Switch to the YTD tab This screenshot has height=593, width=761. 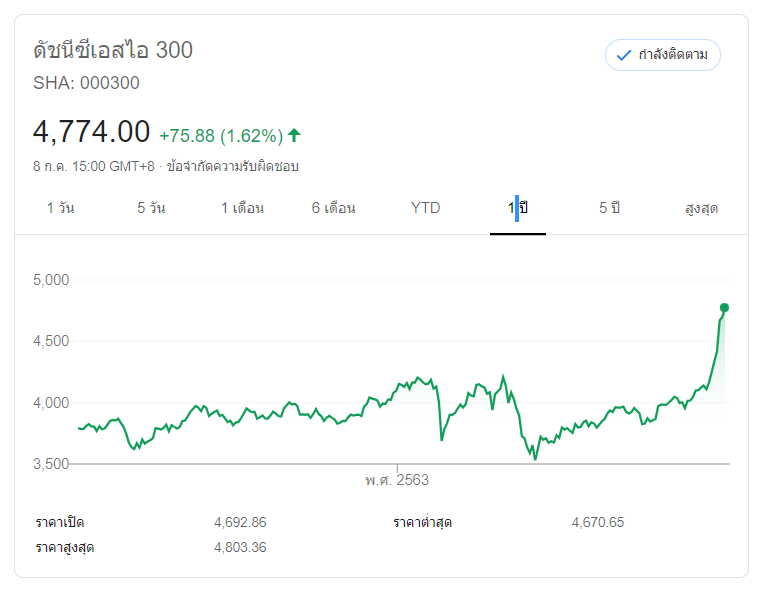coord(425,208)
